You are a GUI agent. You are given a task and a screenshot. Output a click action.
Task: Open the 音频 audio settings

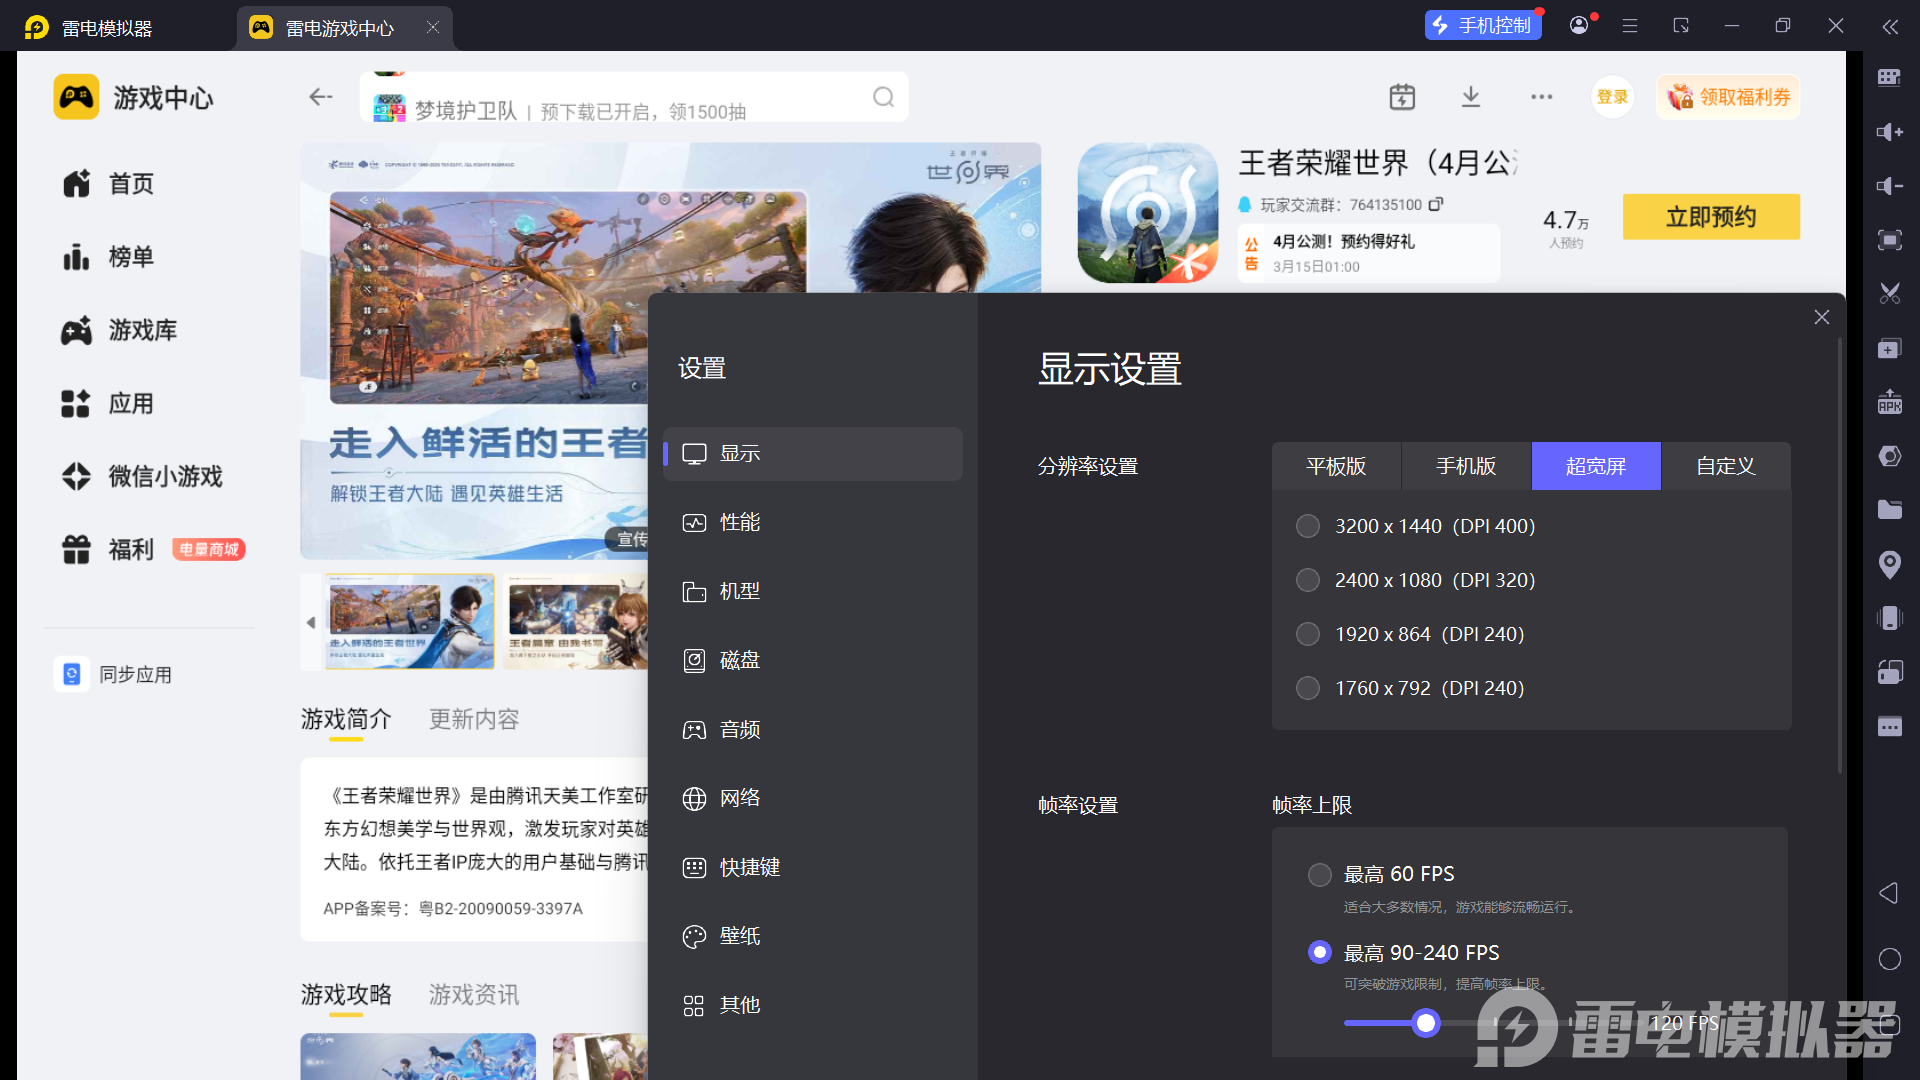tap(740, 729)
